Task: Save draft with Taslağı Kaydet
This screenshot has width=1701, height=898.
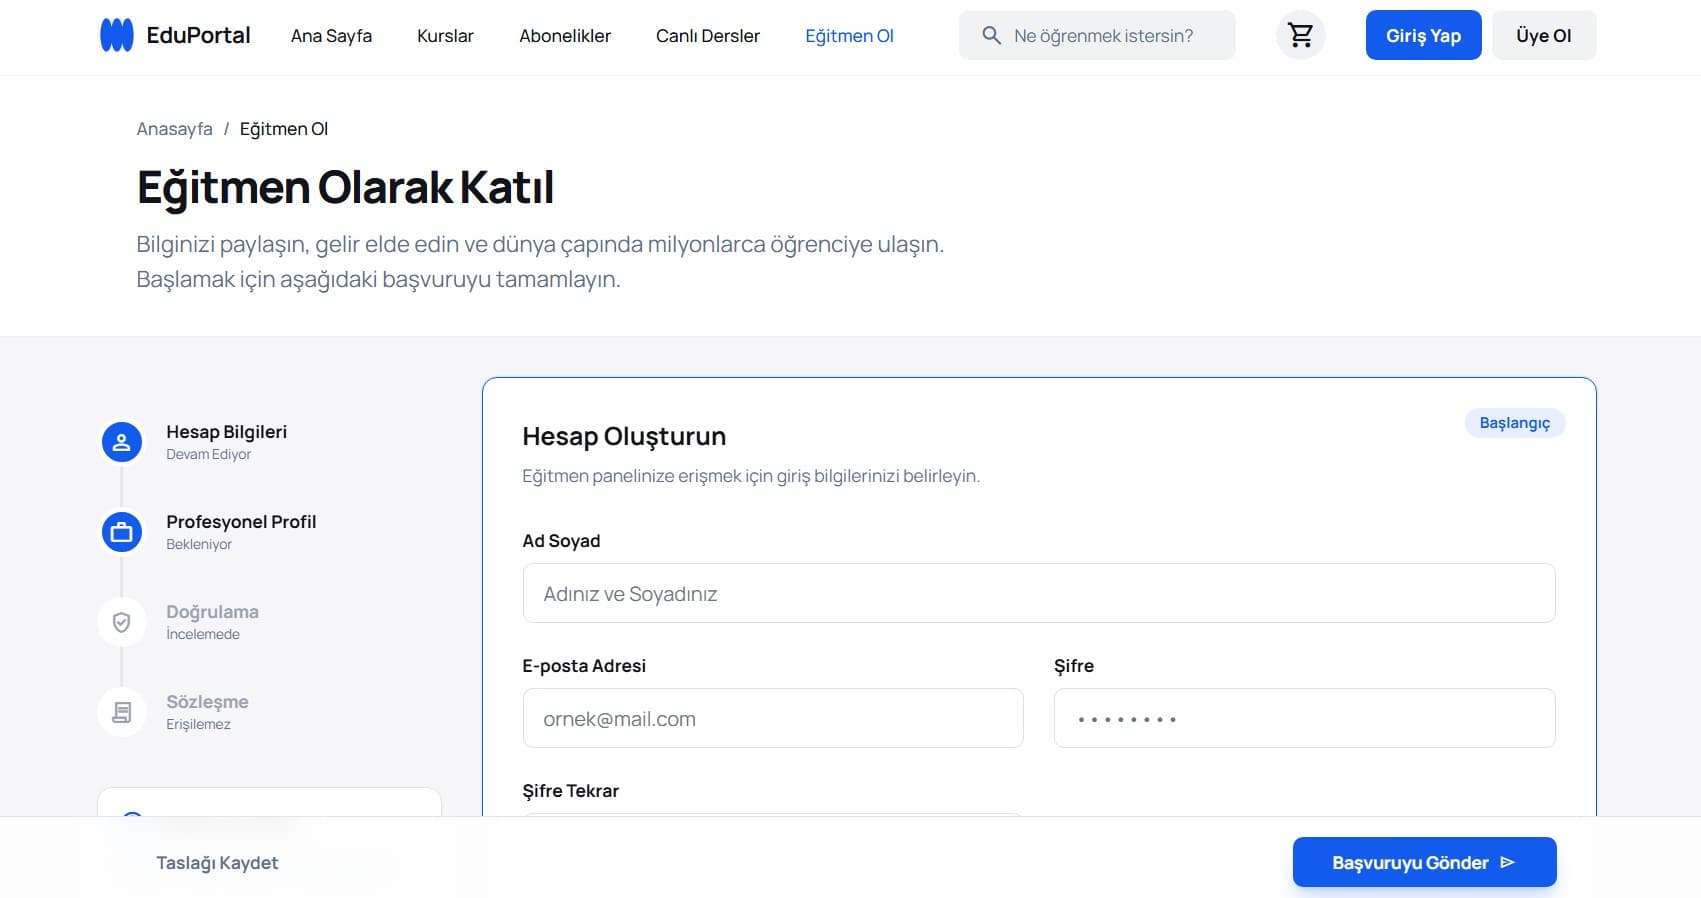Action: tap(217, 863)
